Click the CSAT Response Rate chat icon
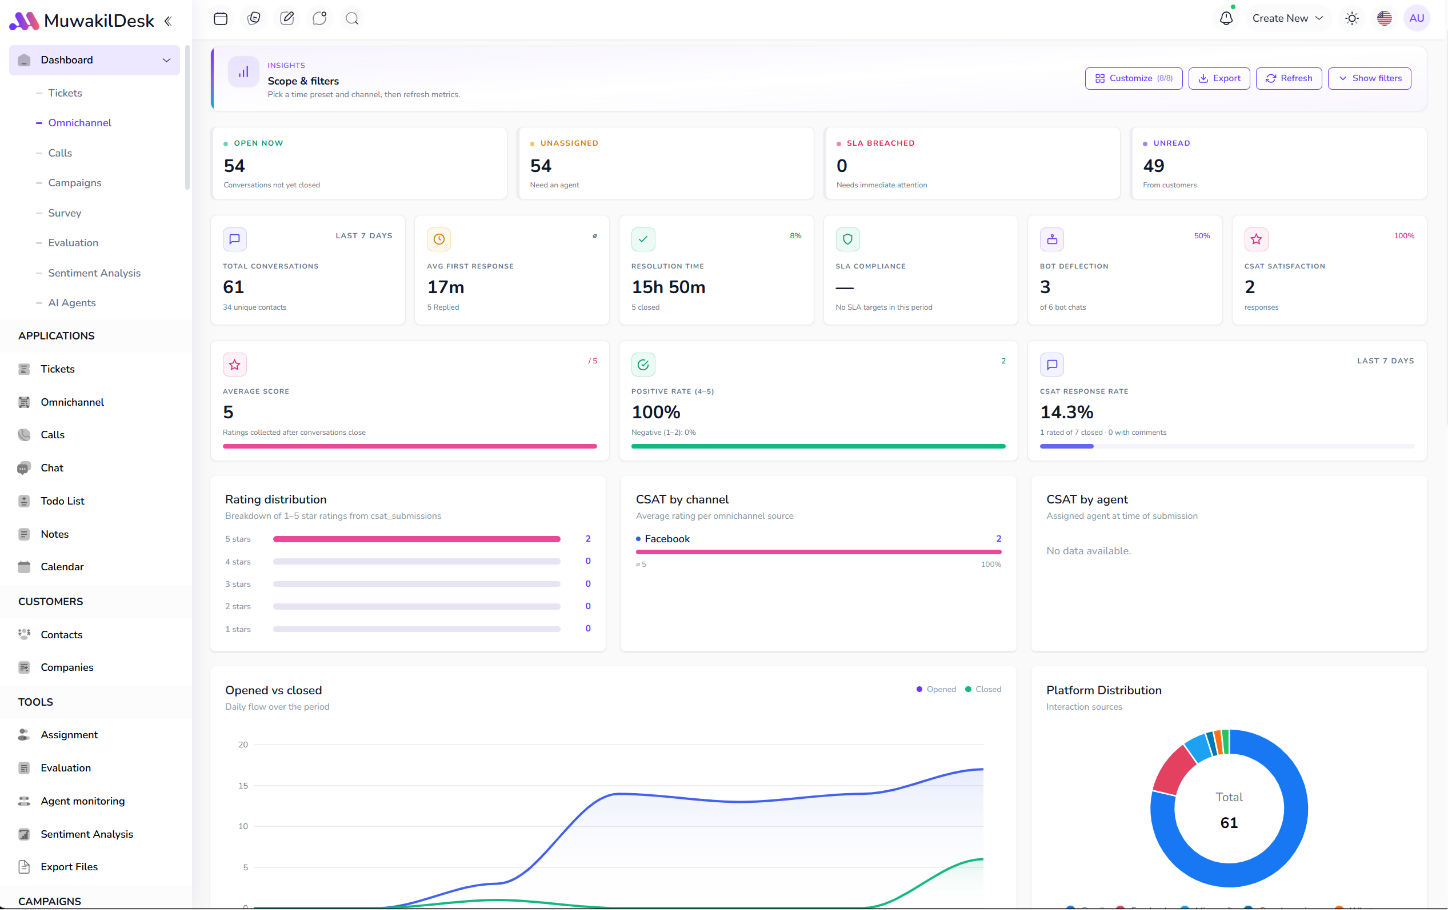1448x910 pixels. click(x=1052, y=364)
